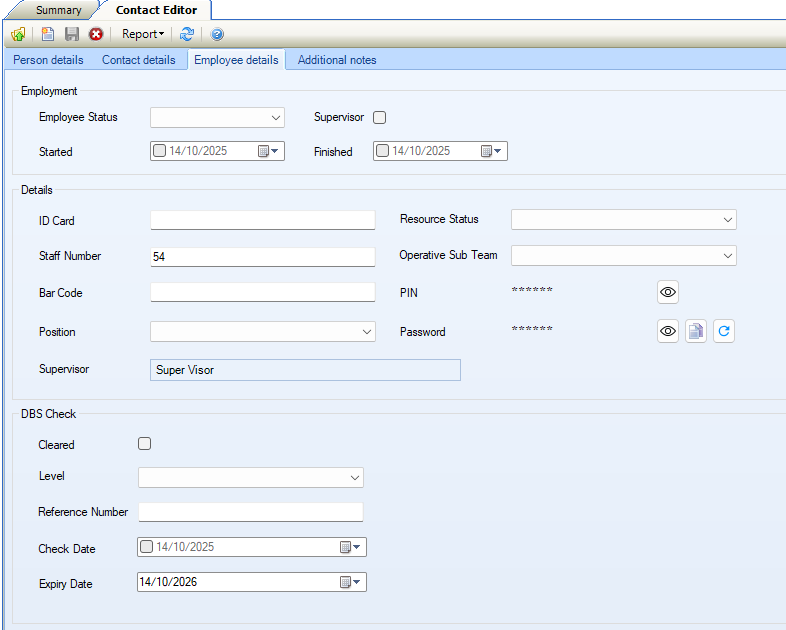Click the save disk icon in toolbar
Image resolution: width=786 pixels, height=630 pixels.
click(72, 34)
